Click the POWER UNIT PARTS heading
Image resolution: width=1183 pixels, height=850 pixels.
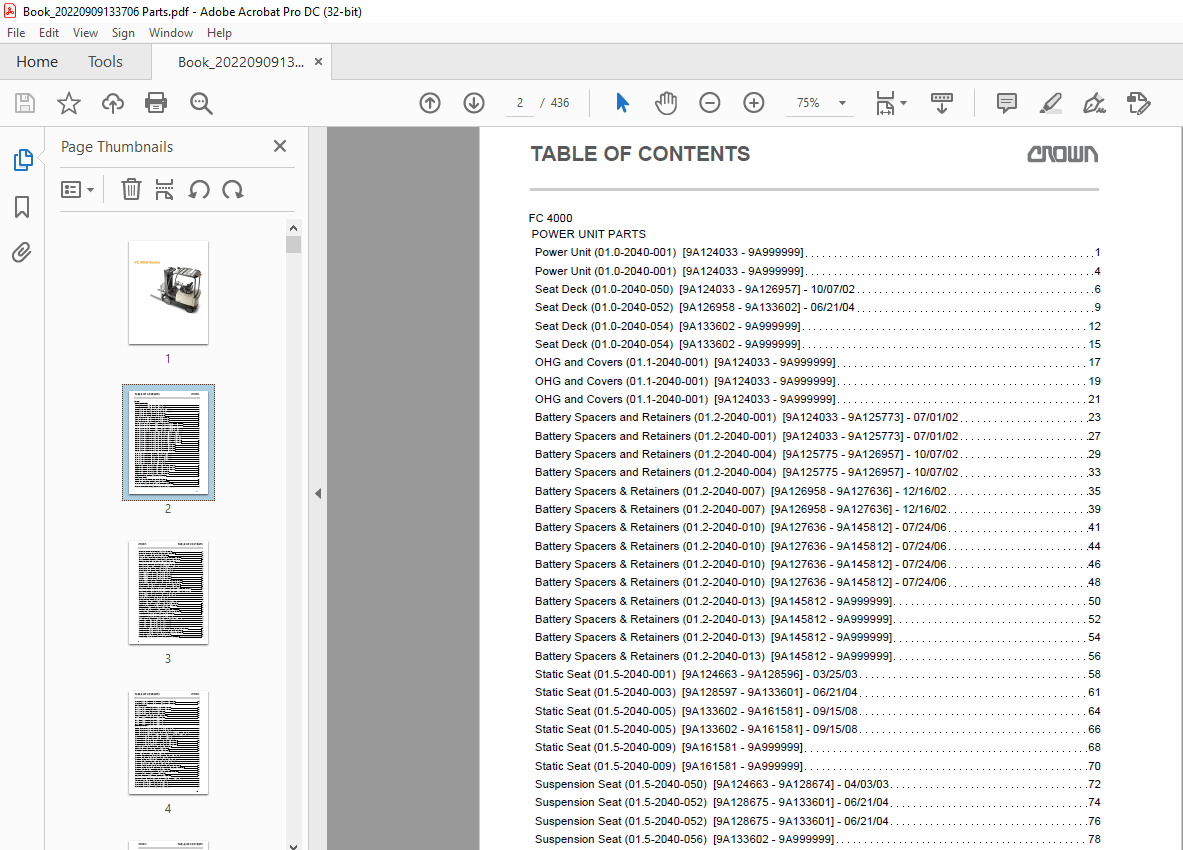588,235
